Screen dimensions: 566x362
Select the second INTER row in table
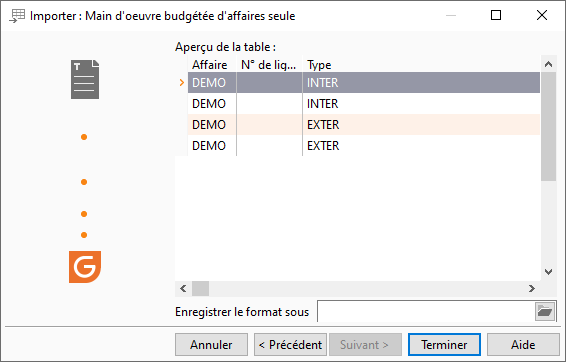(x=364, y=104)
